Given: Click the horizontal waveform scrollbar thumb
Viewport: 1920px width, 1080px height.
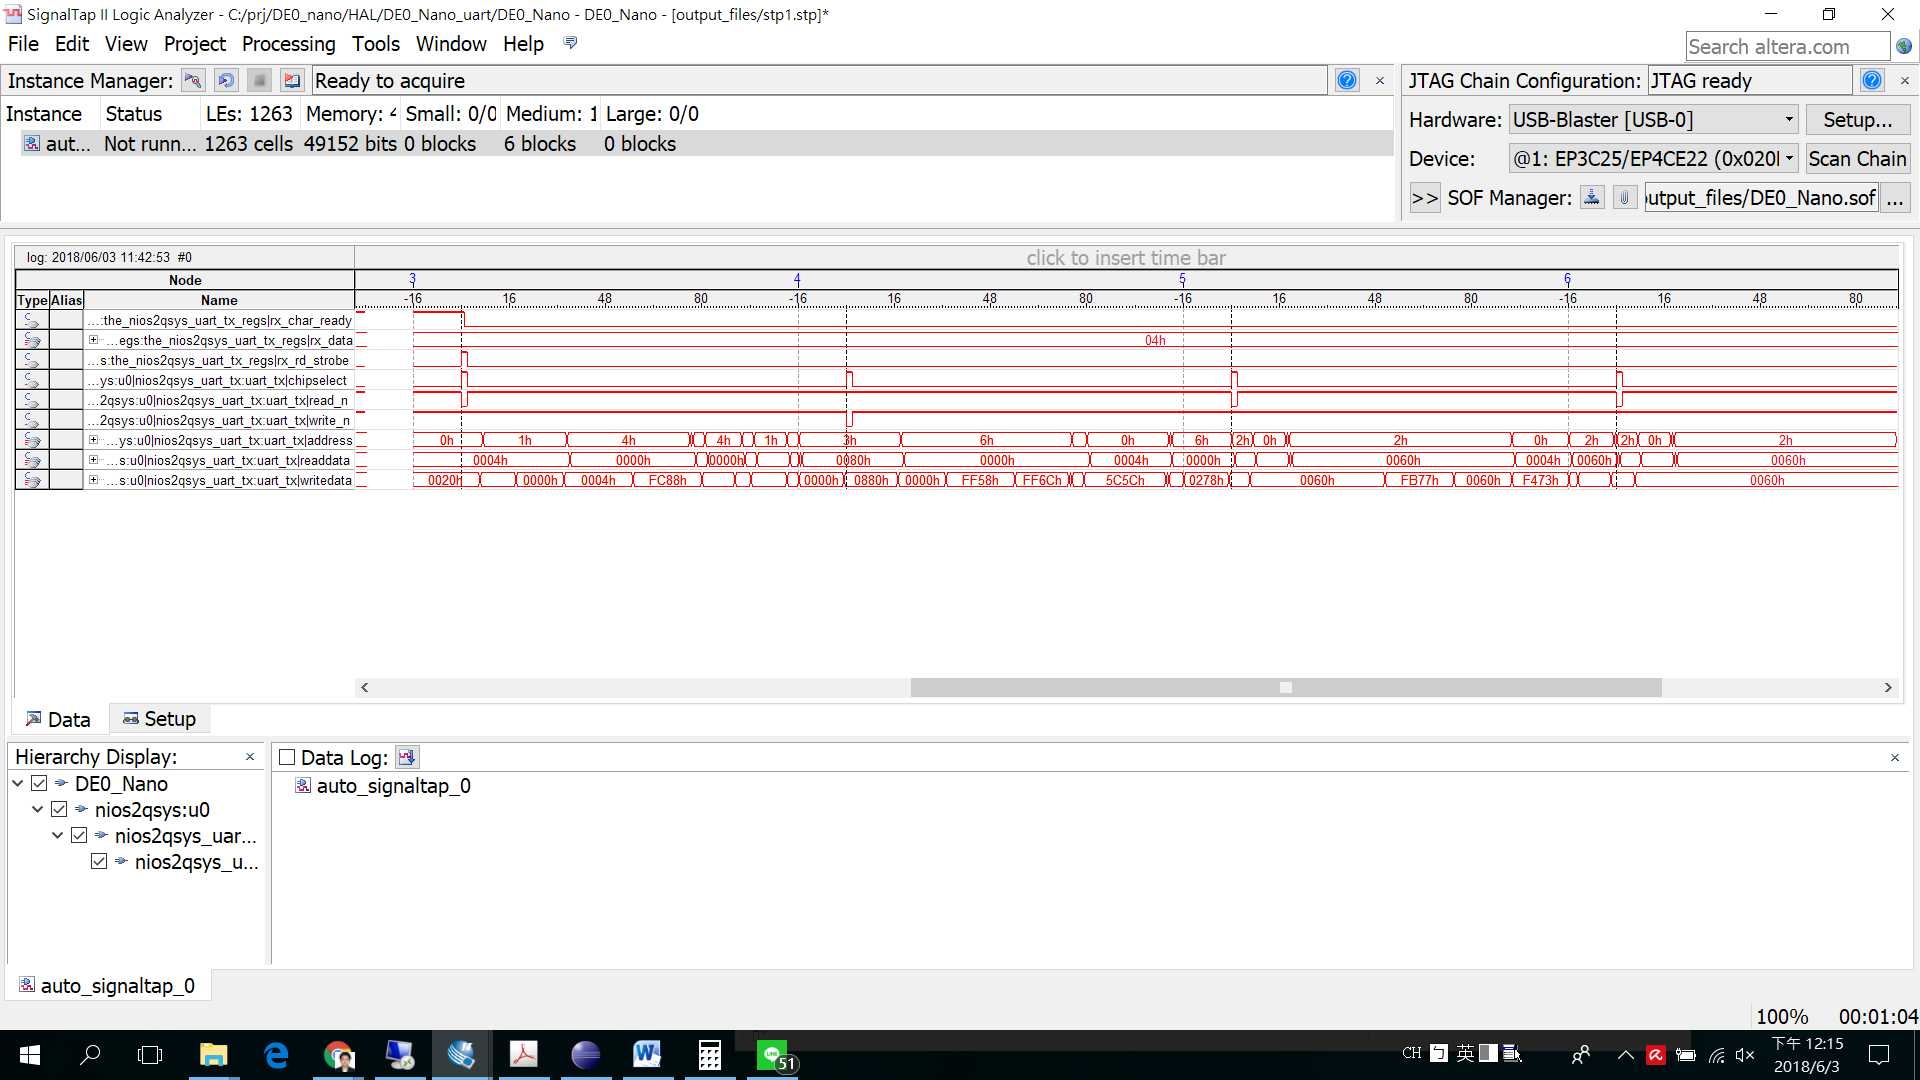Looking at the screenshot, I should [1286, 687].
